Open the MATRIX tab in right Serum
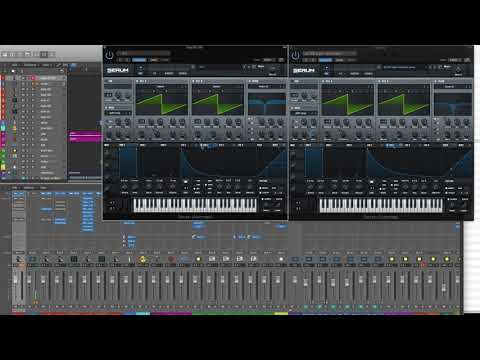Viewport: 480px width, 360px height. pos(355,73)
